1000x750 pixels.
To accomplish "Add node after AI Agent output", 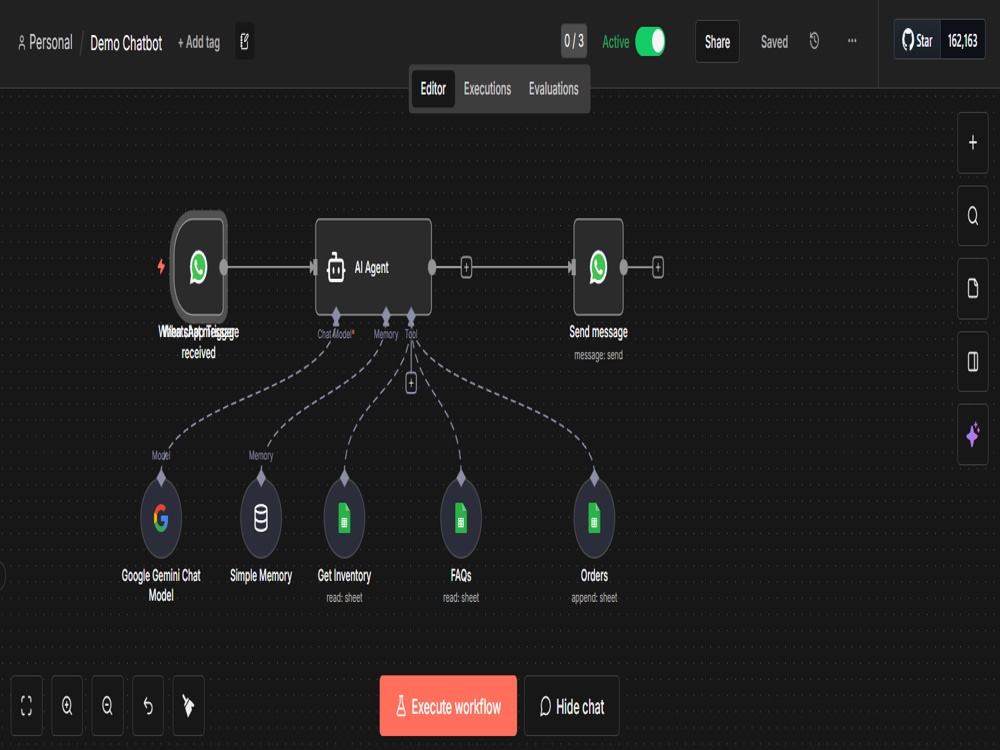I will coord(466,267).
